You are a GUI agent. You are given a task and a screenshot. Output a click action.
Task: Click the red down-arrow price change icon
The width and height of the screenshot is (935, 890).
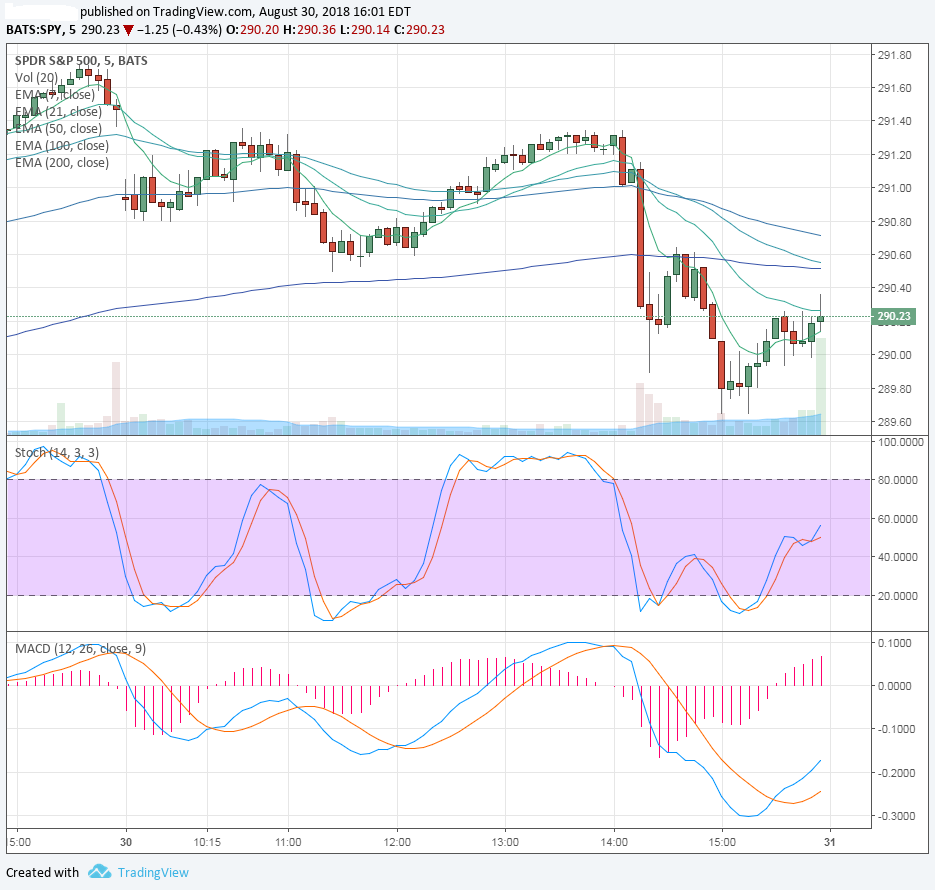pos(129,30)
